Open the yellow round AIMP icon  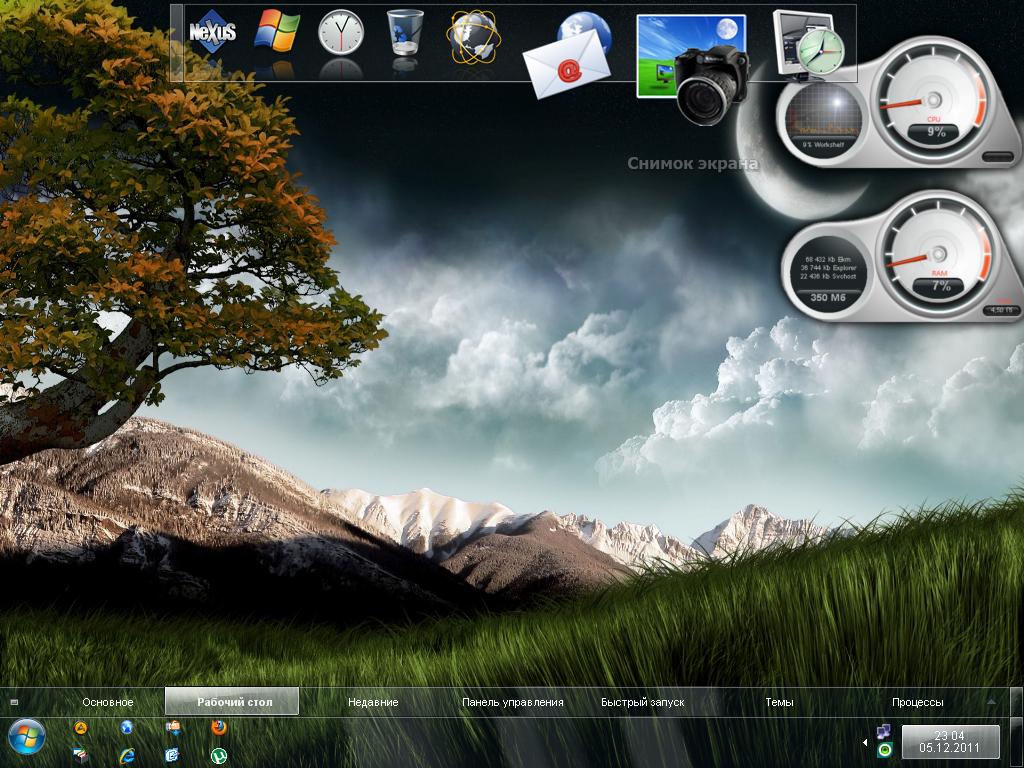point(80,727)
